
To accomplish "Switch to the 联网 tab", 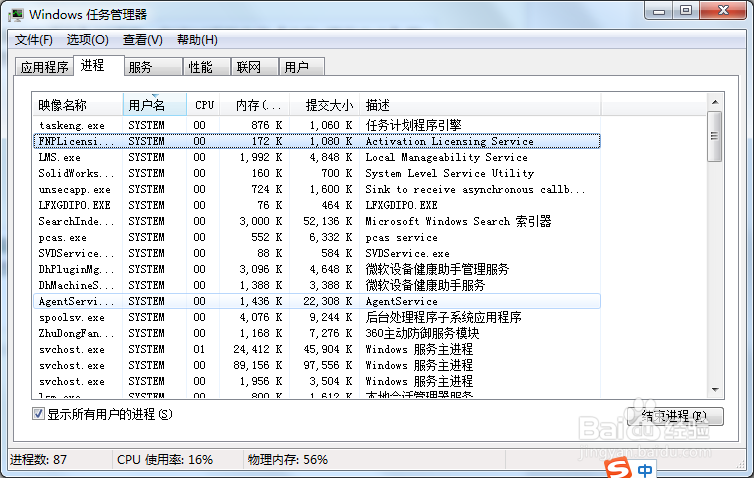I will [255, 67].
